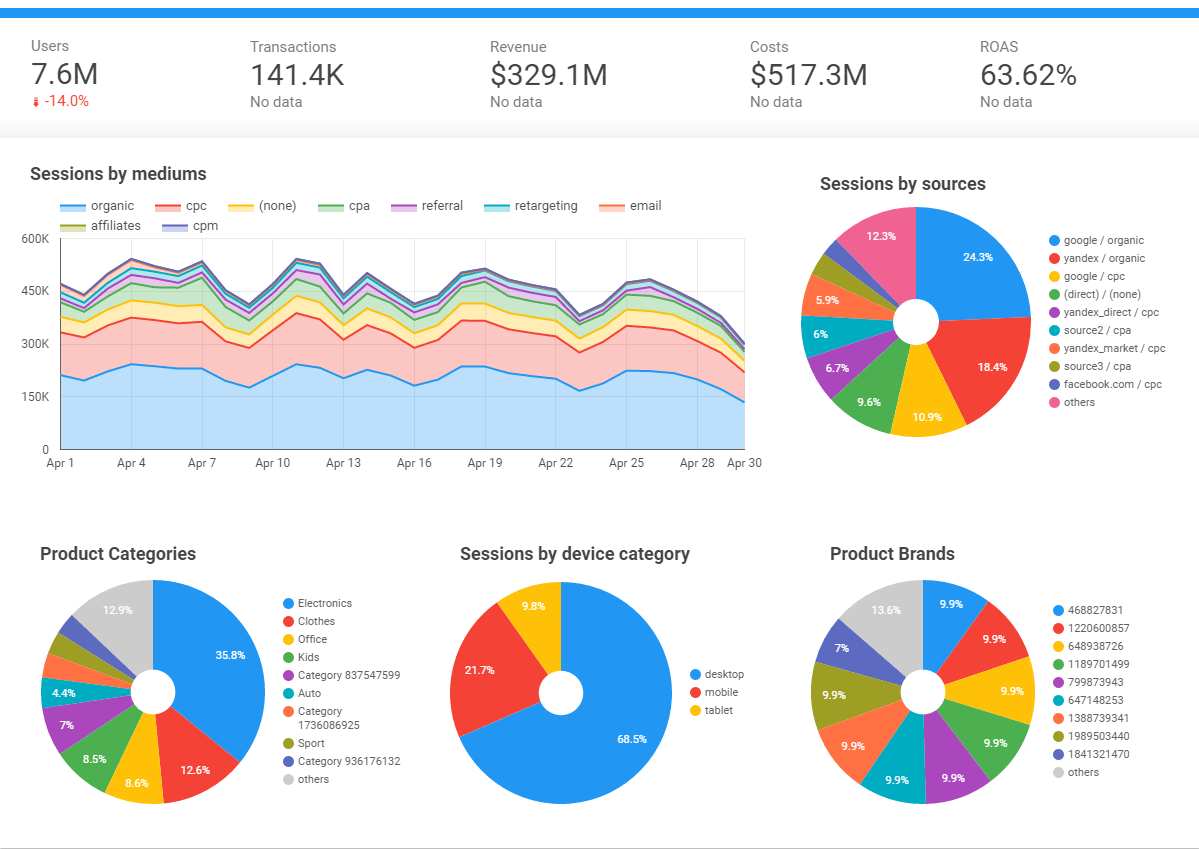Click the ROAS 63.62% scorecard
This screenshot has height=849, width=1199.
(x=1028, y=73)
